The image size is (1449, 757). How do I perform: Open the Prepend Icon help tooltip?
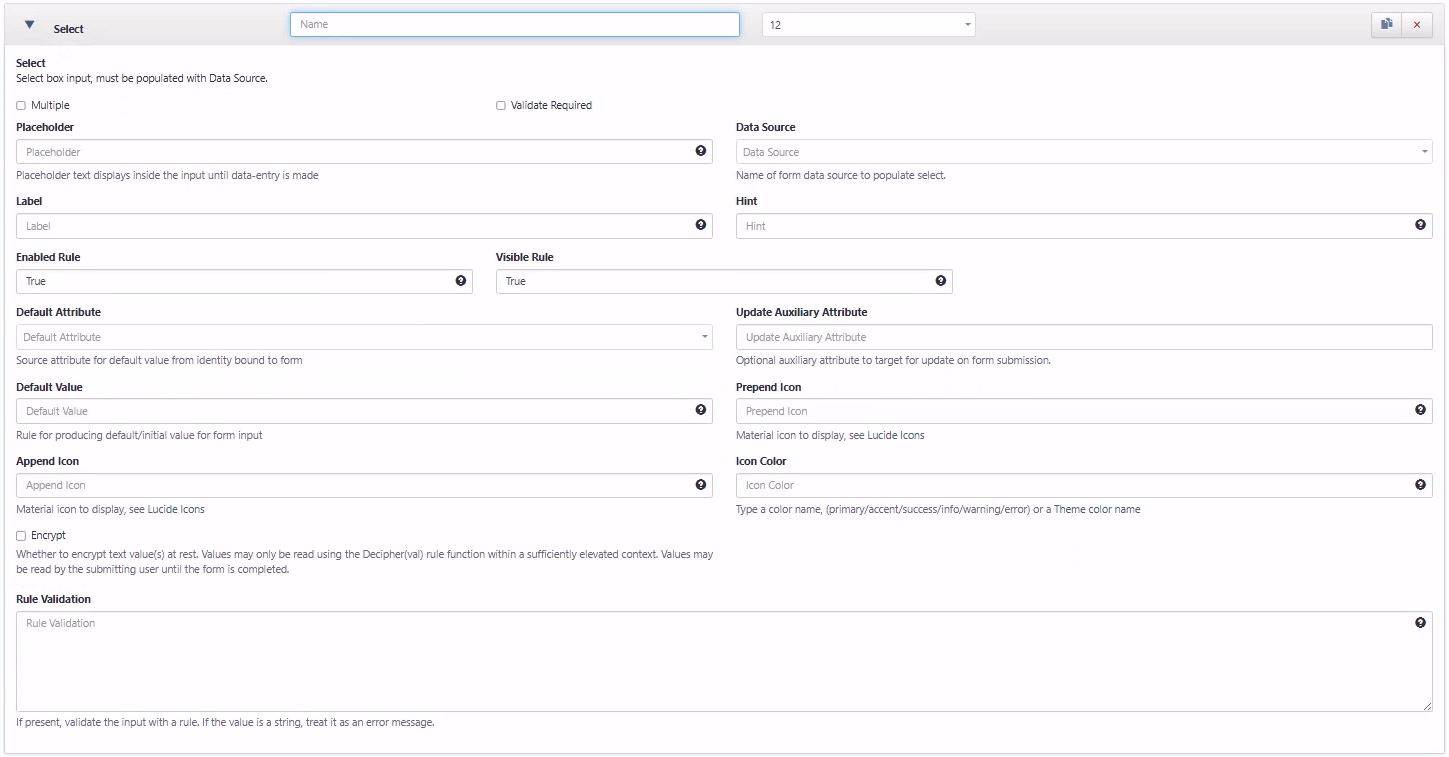1420,409
